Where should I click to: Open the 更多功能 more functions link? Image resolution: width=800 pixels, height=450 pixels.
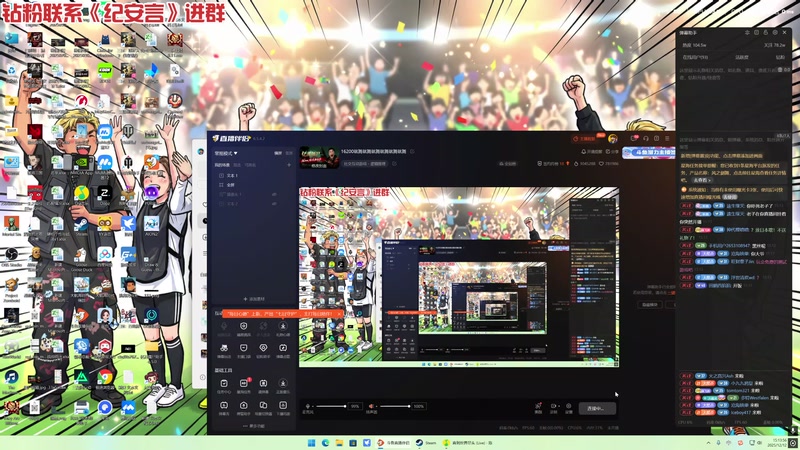pos(253,426)
